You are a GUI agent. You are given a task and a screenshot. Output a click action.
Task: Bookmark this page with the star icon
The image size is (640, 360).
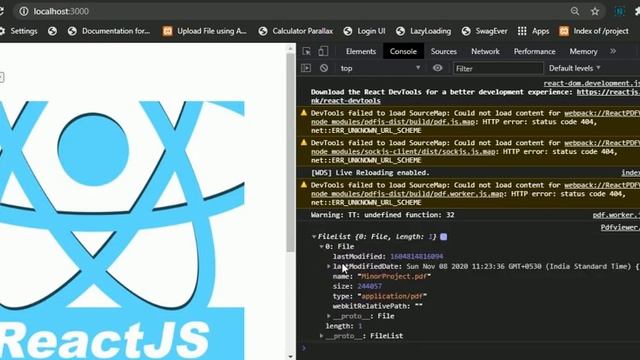point(595,11)
